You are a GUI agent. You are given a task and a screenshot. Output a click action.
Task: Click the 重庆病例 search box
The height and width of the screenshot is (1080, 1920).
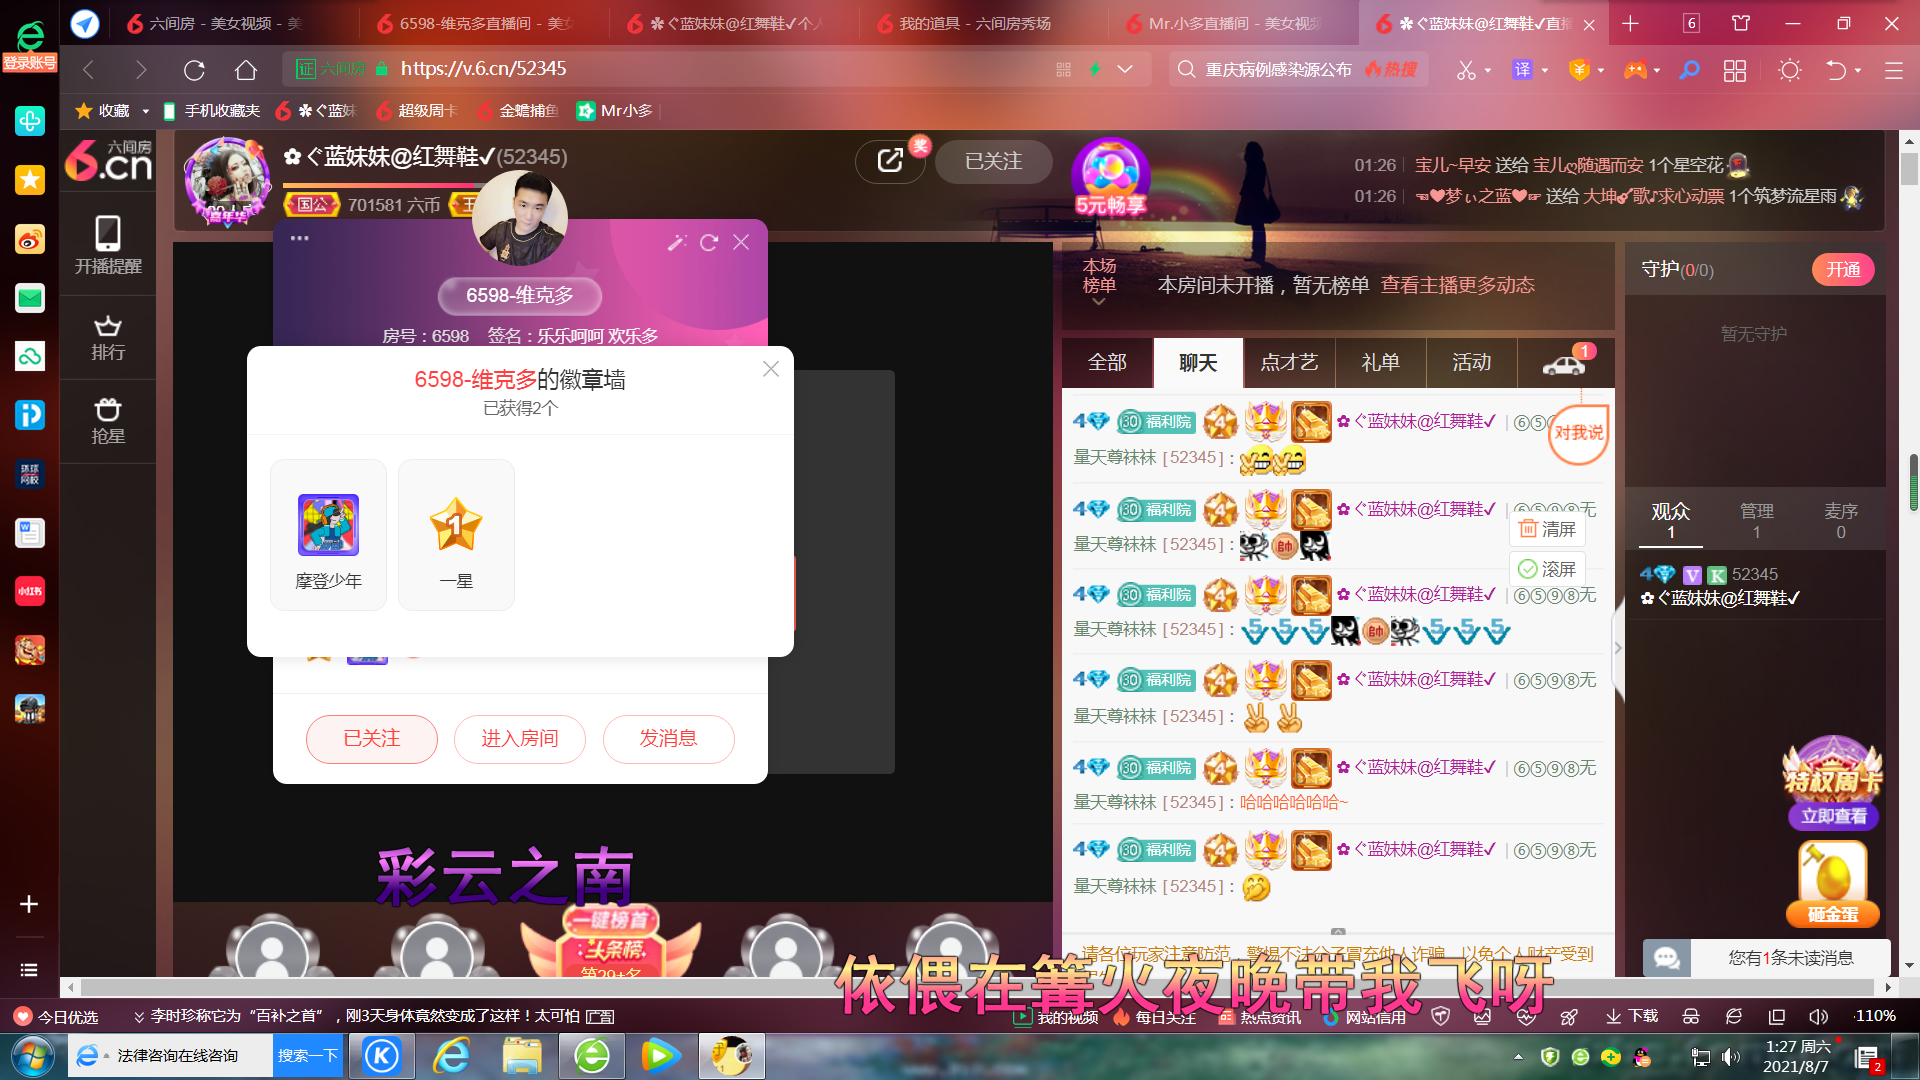1298,69
